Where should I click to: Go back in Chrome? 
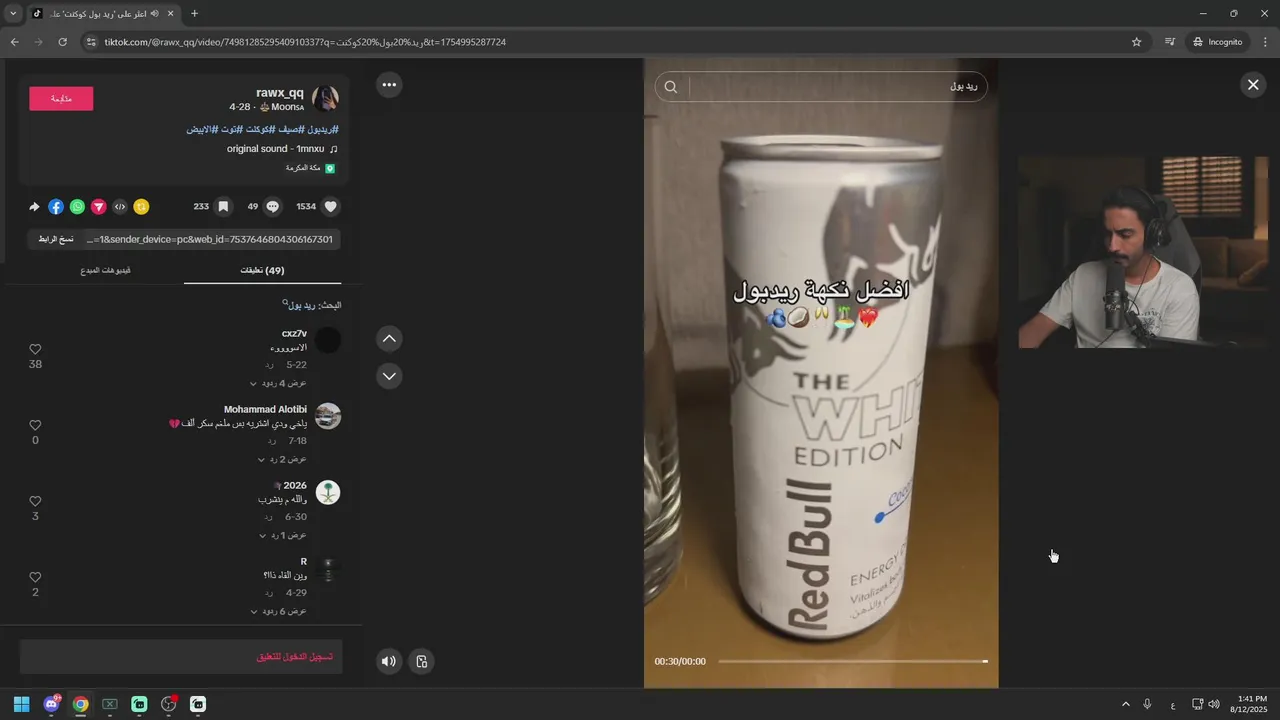14,42
